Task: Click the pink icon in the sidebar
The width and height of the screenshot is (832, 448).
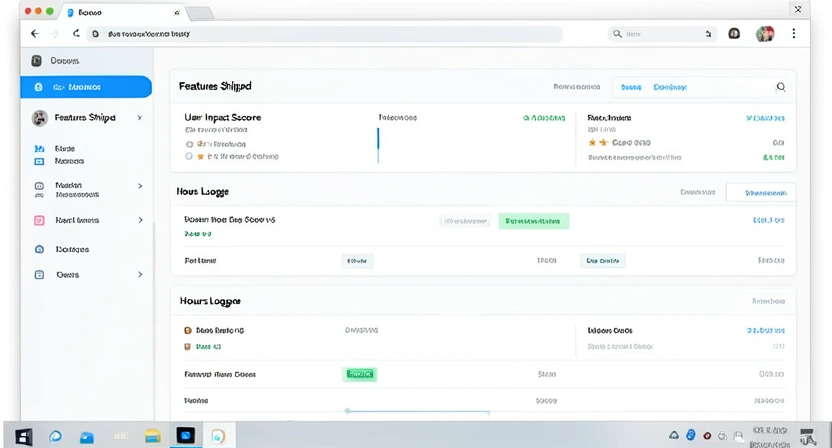Action: (x=39, y=220)
